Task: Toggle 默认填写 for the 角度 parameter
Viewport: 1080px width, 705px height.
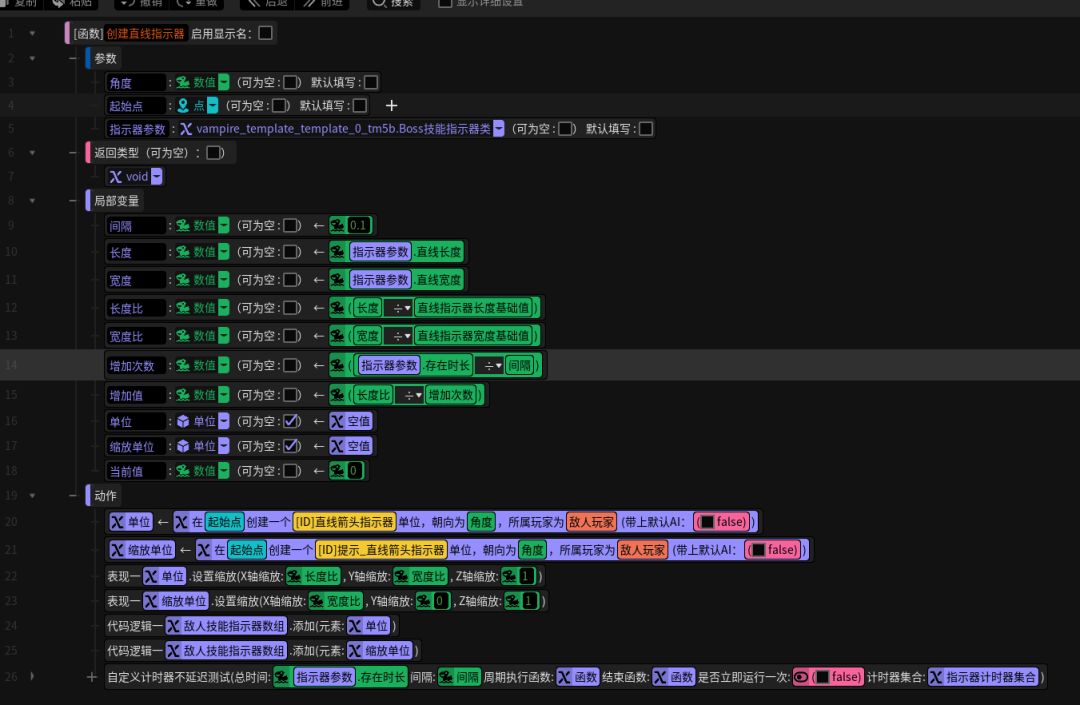Action: tap(371, 82)
